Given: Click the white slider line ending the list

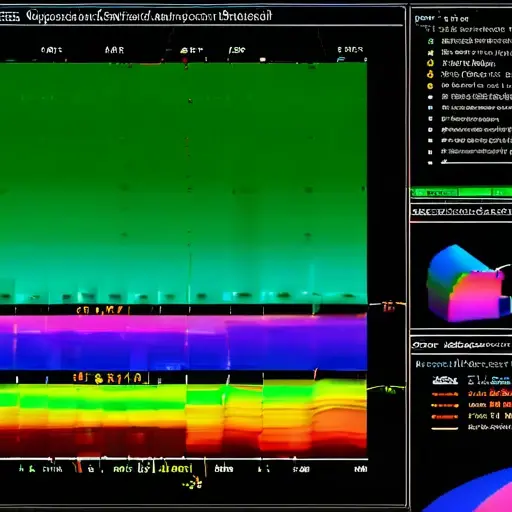Looking at the screenshot, I should coord(476,163).
